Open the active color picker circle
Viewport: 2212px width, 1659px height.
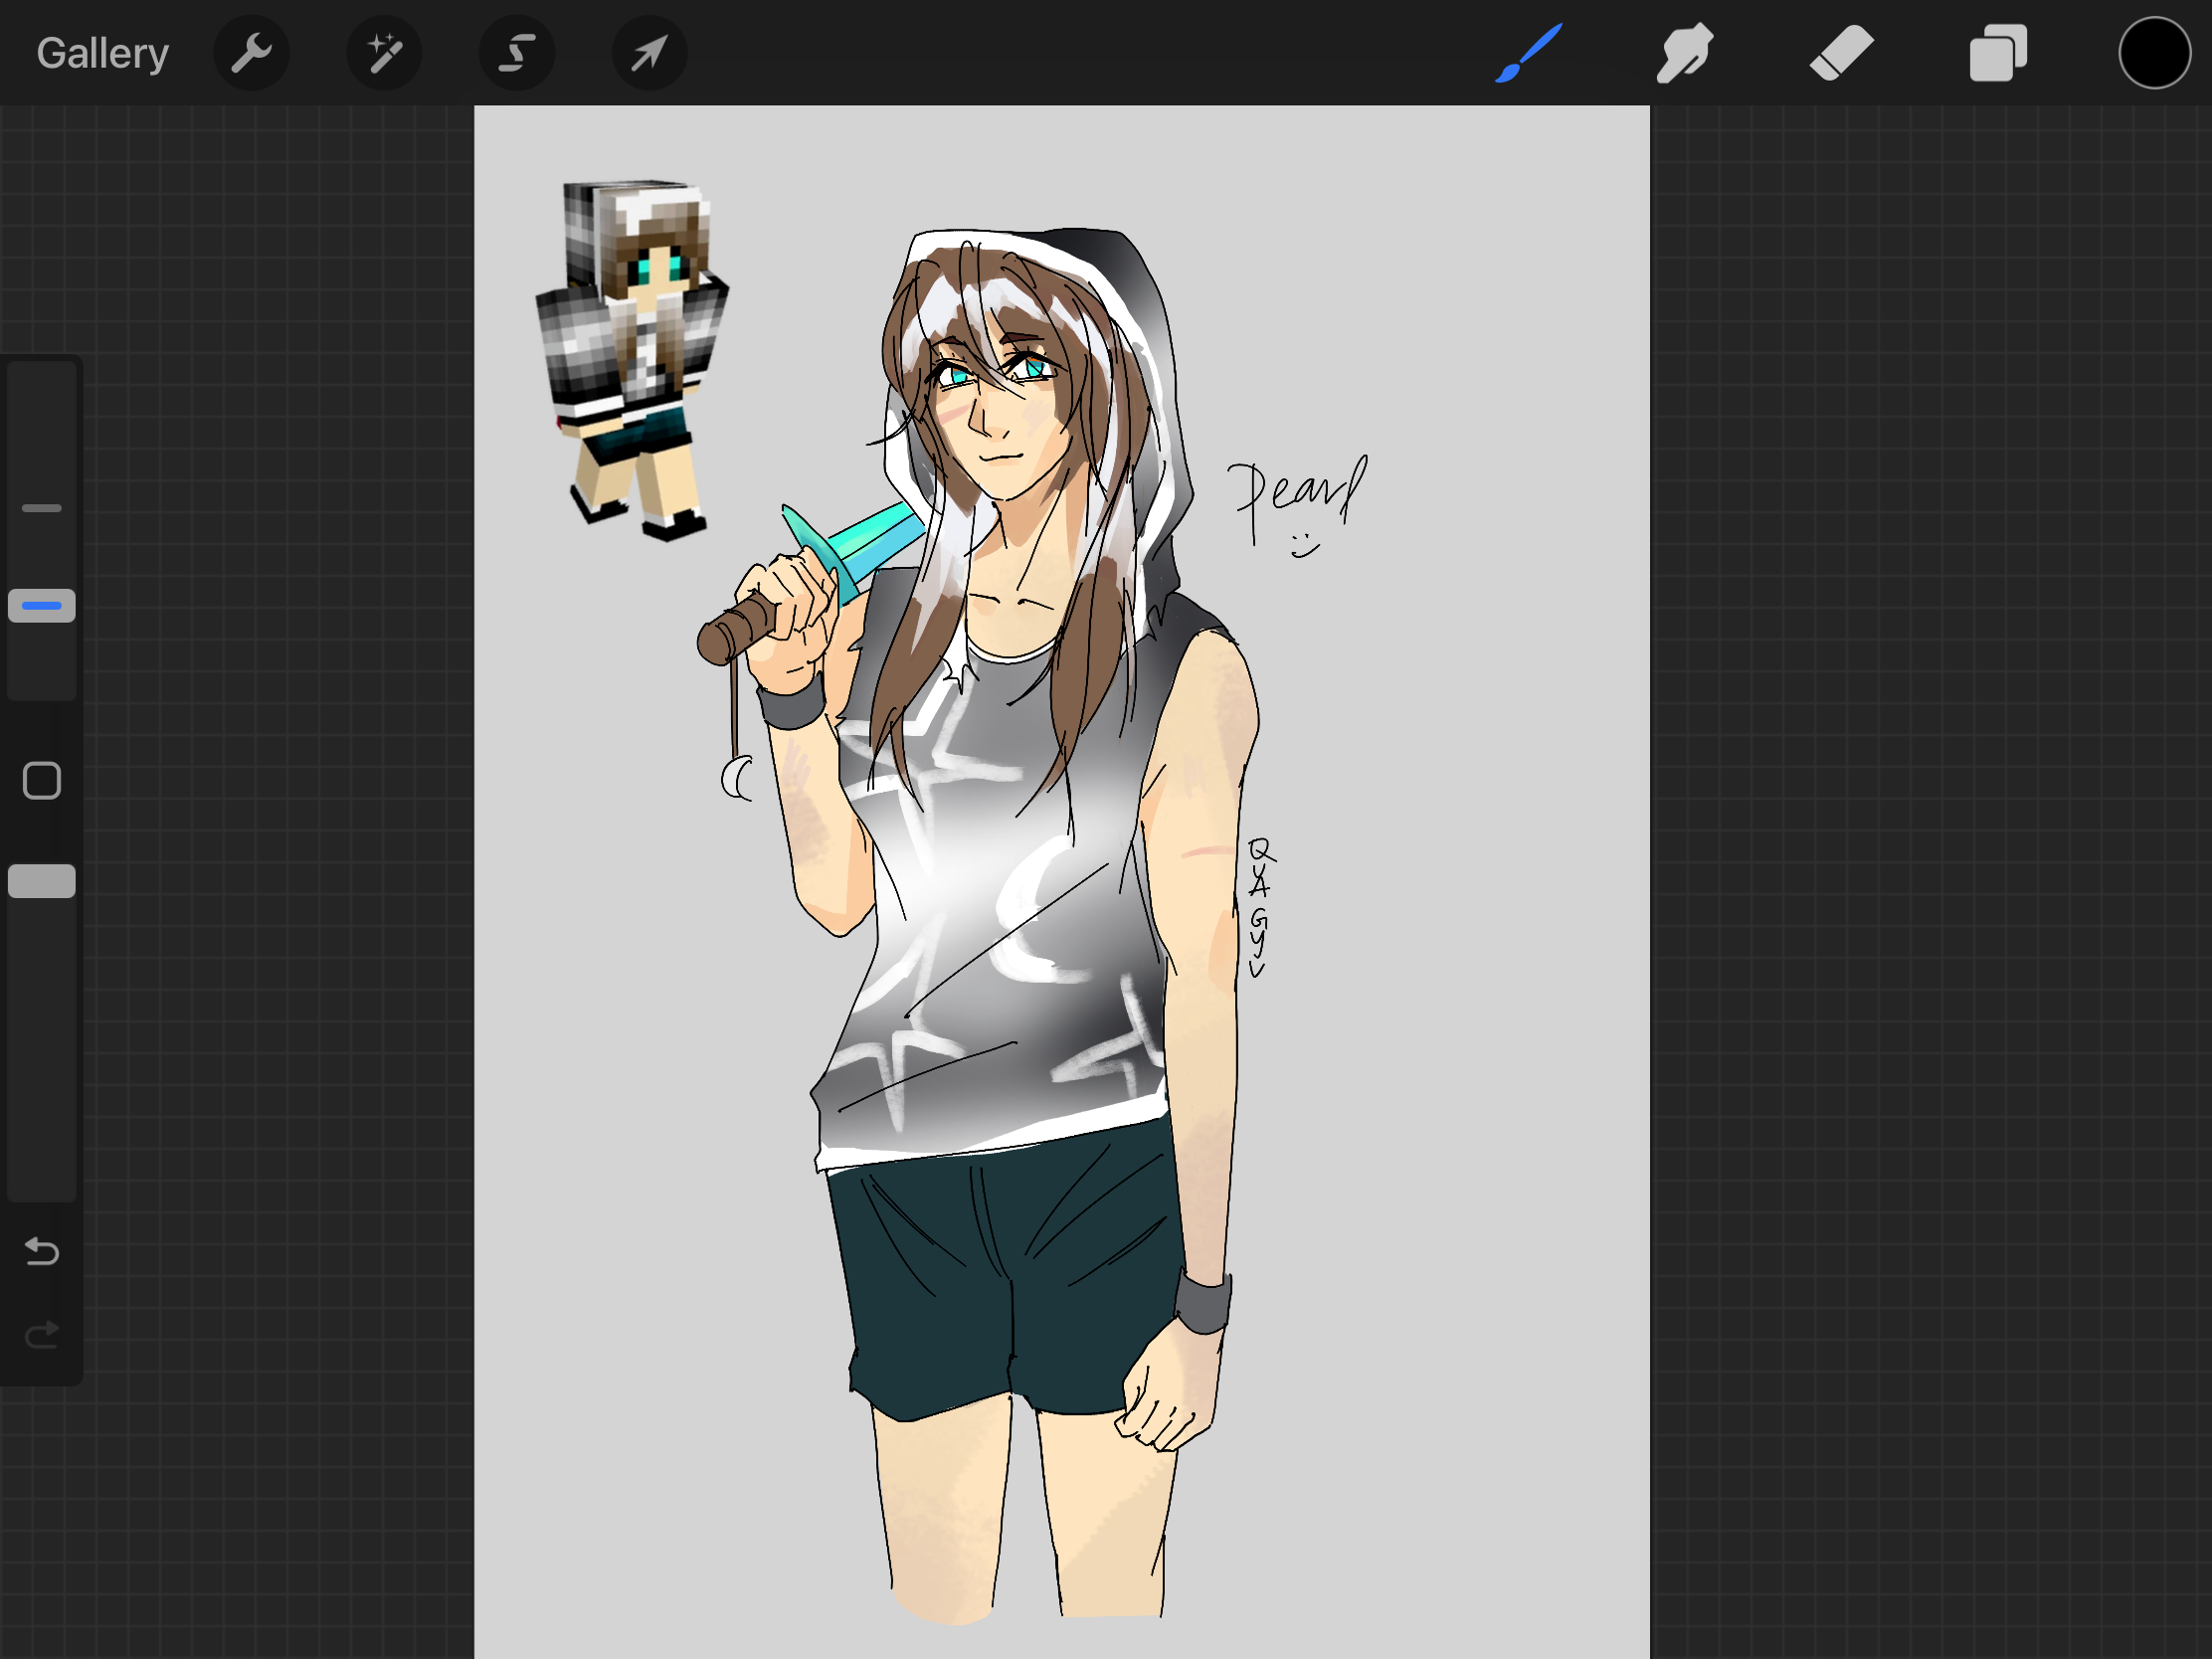[2154, 53]
